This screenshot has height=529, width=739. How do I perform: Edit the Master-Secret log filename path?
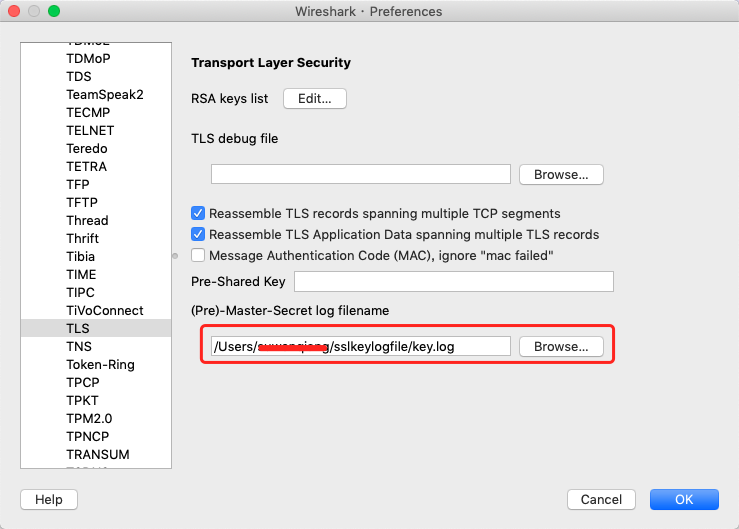(x=361, y=346)
